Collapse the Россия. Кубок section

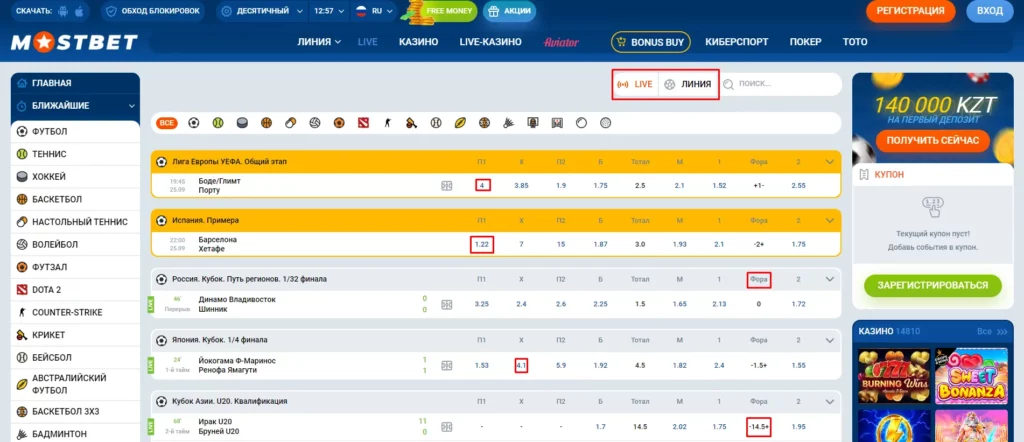pyautogui.click(x=830, y=279)
